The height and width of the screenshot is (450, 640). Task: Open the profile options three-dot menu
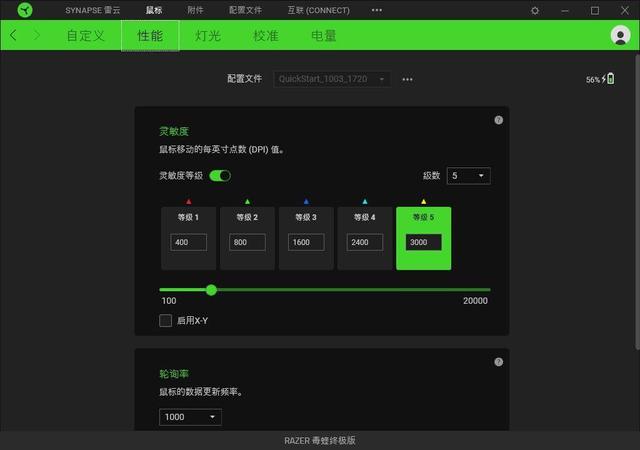click(407, 79)
